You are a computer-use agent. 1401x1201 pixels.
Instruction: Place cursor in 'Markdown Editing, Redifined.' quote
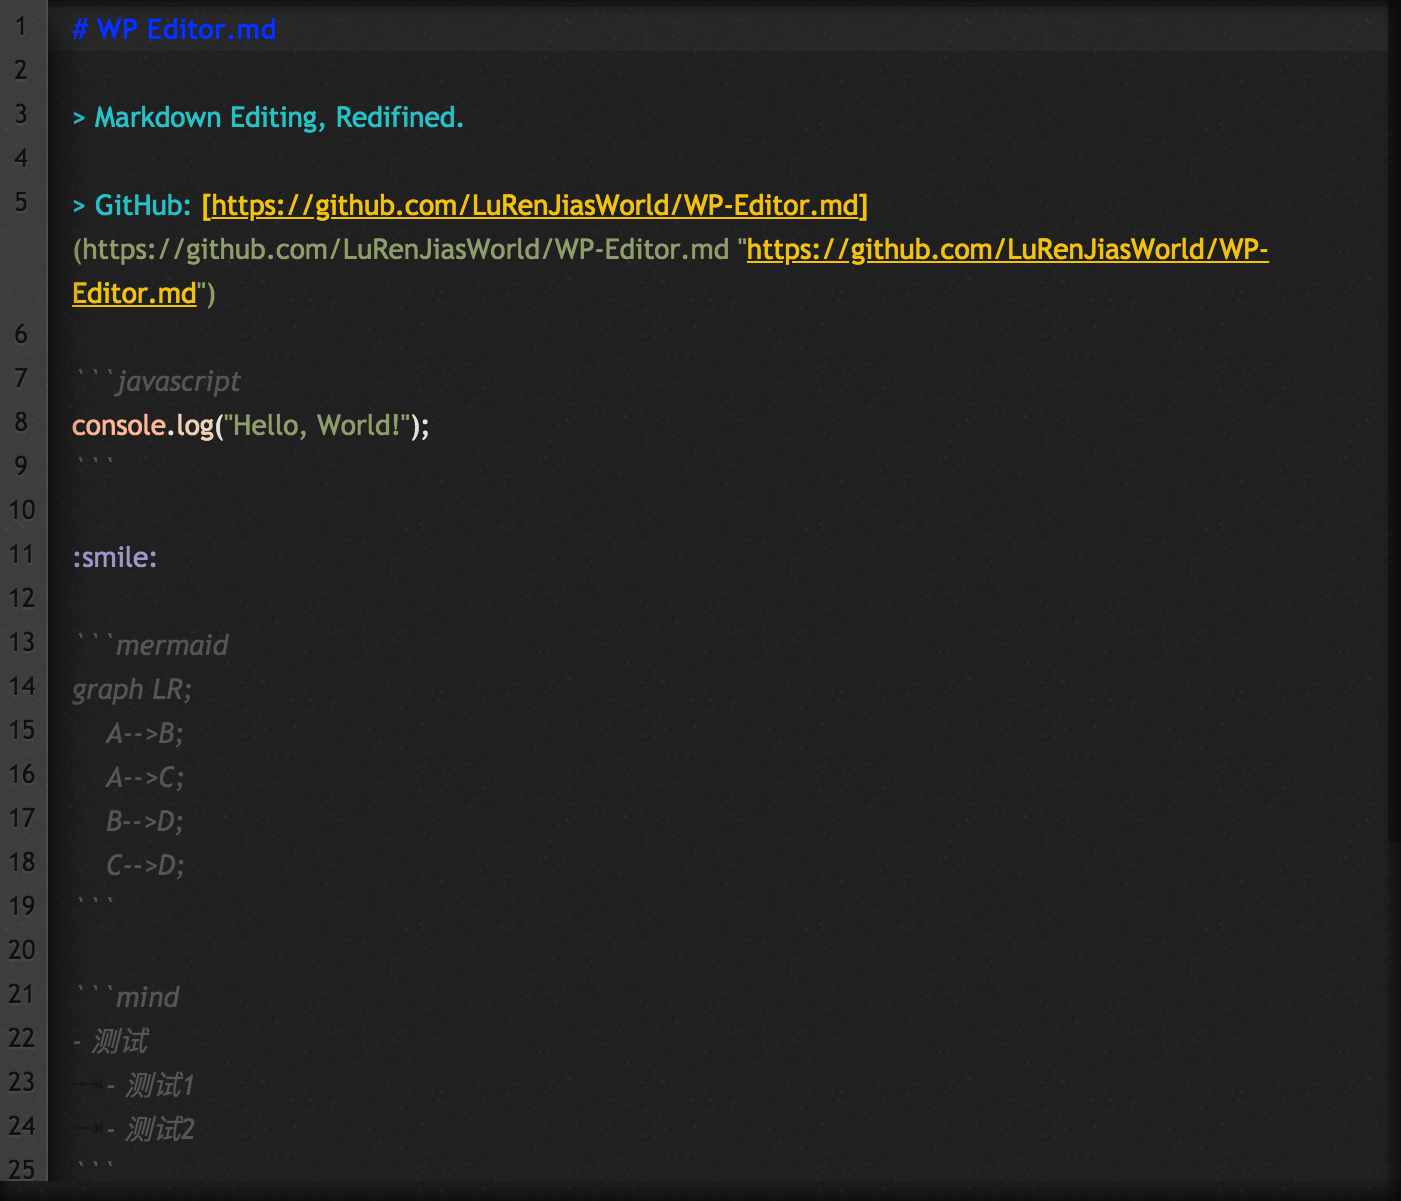(x=279, y=117)
